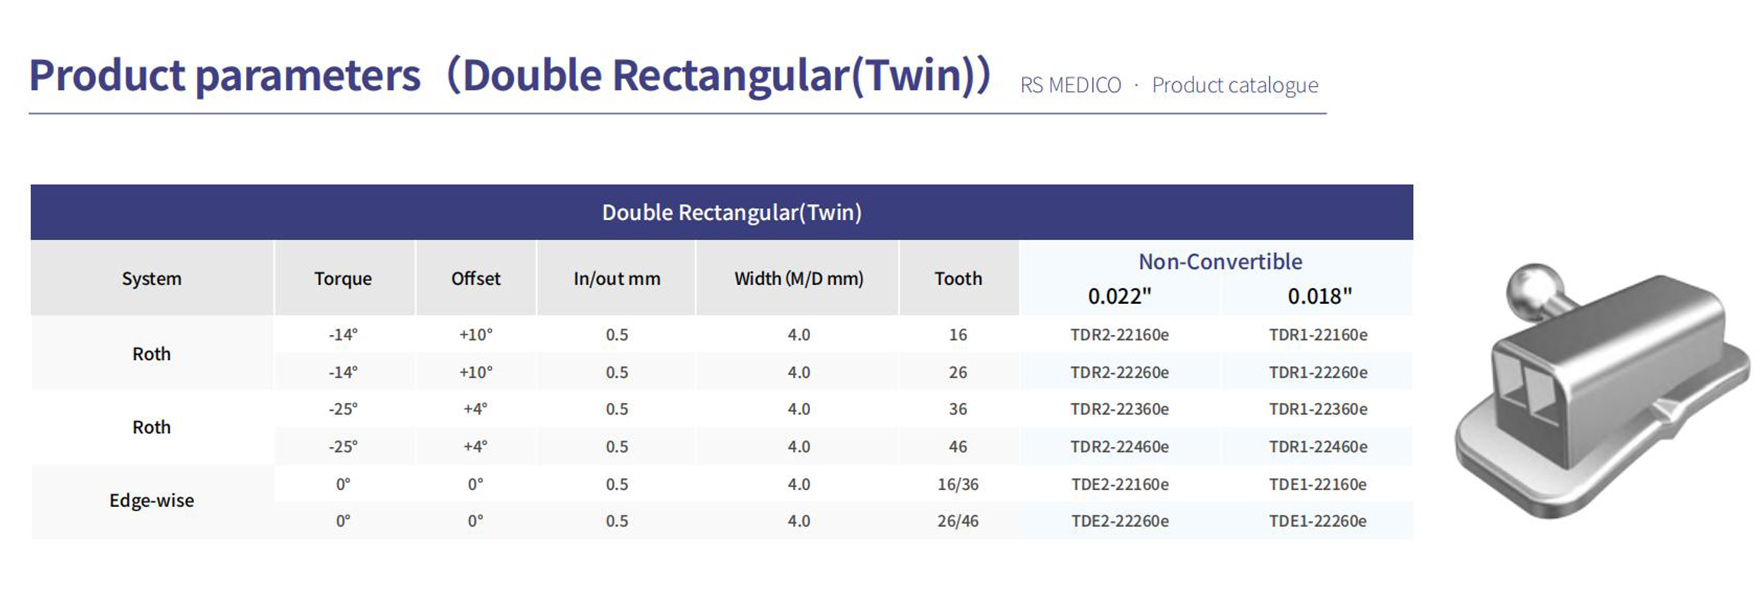The height and width of the screenshot is (599, 1760).
Task: Select the 0.018" slot size header
Action: 1319,296
